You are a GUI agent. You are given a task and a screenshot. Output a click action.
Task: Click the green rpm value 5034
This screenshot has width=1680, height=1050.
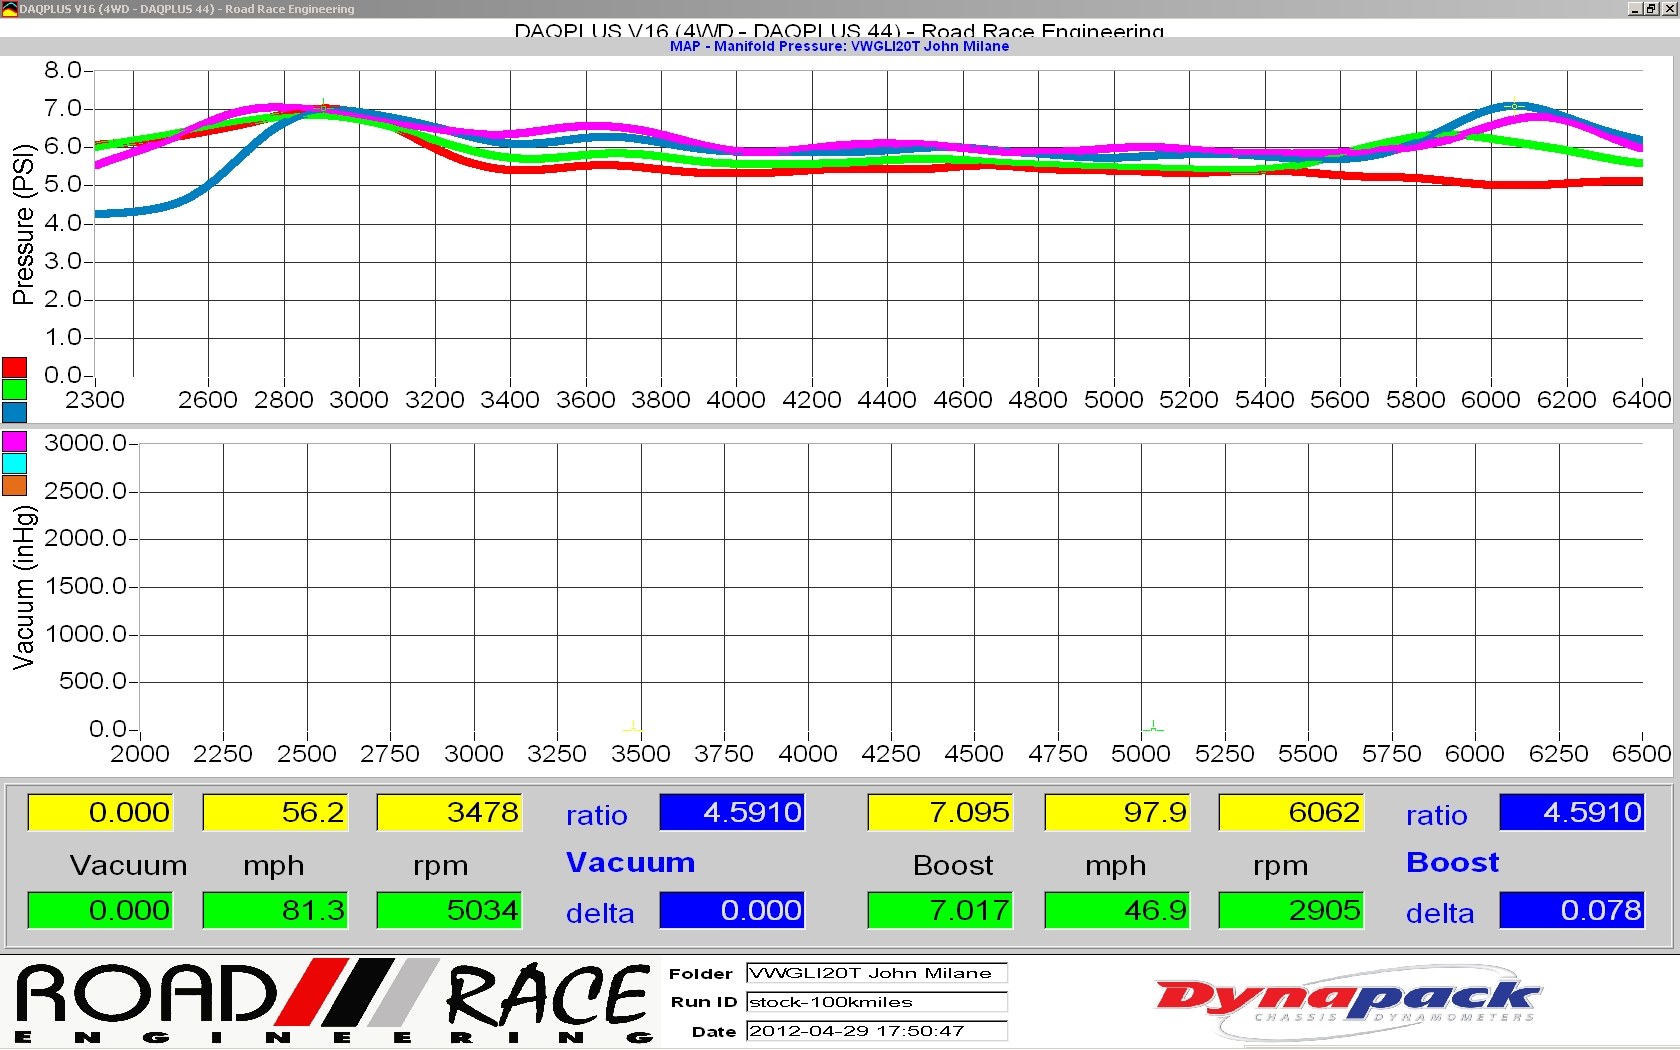(449, 910)
